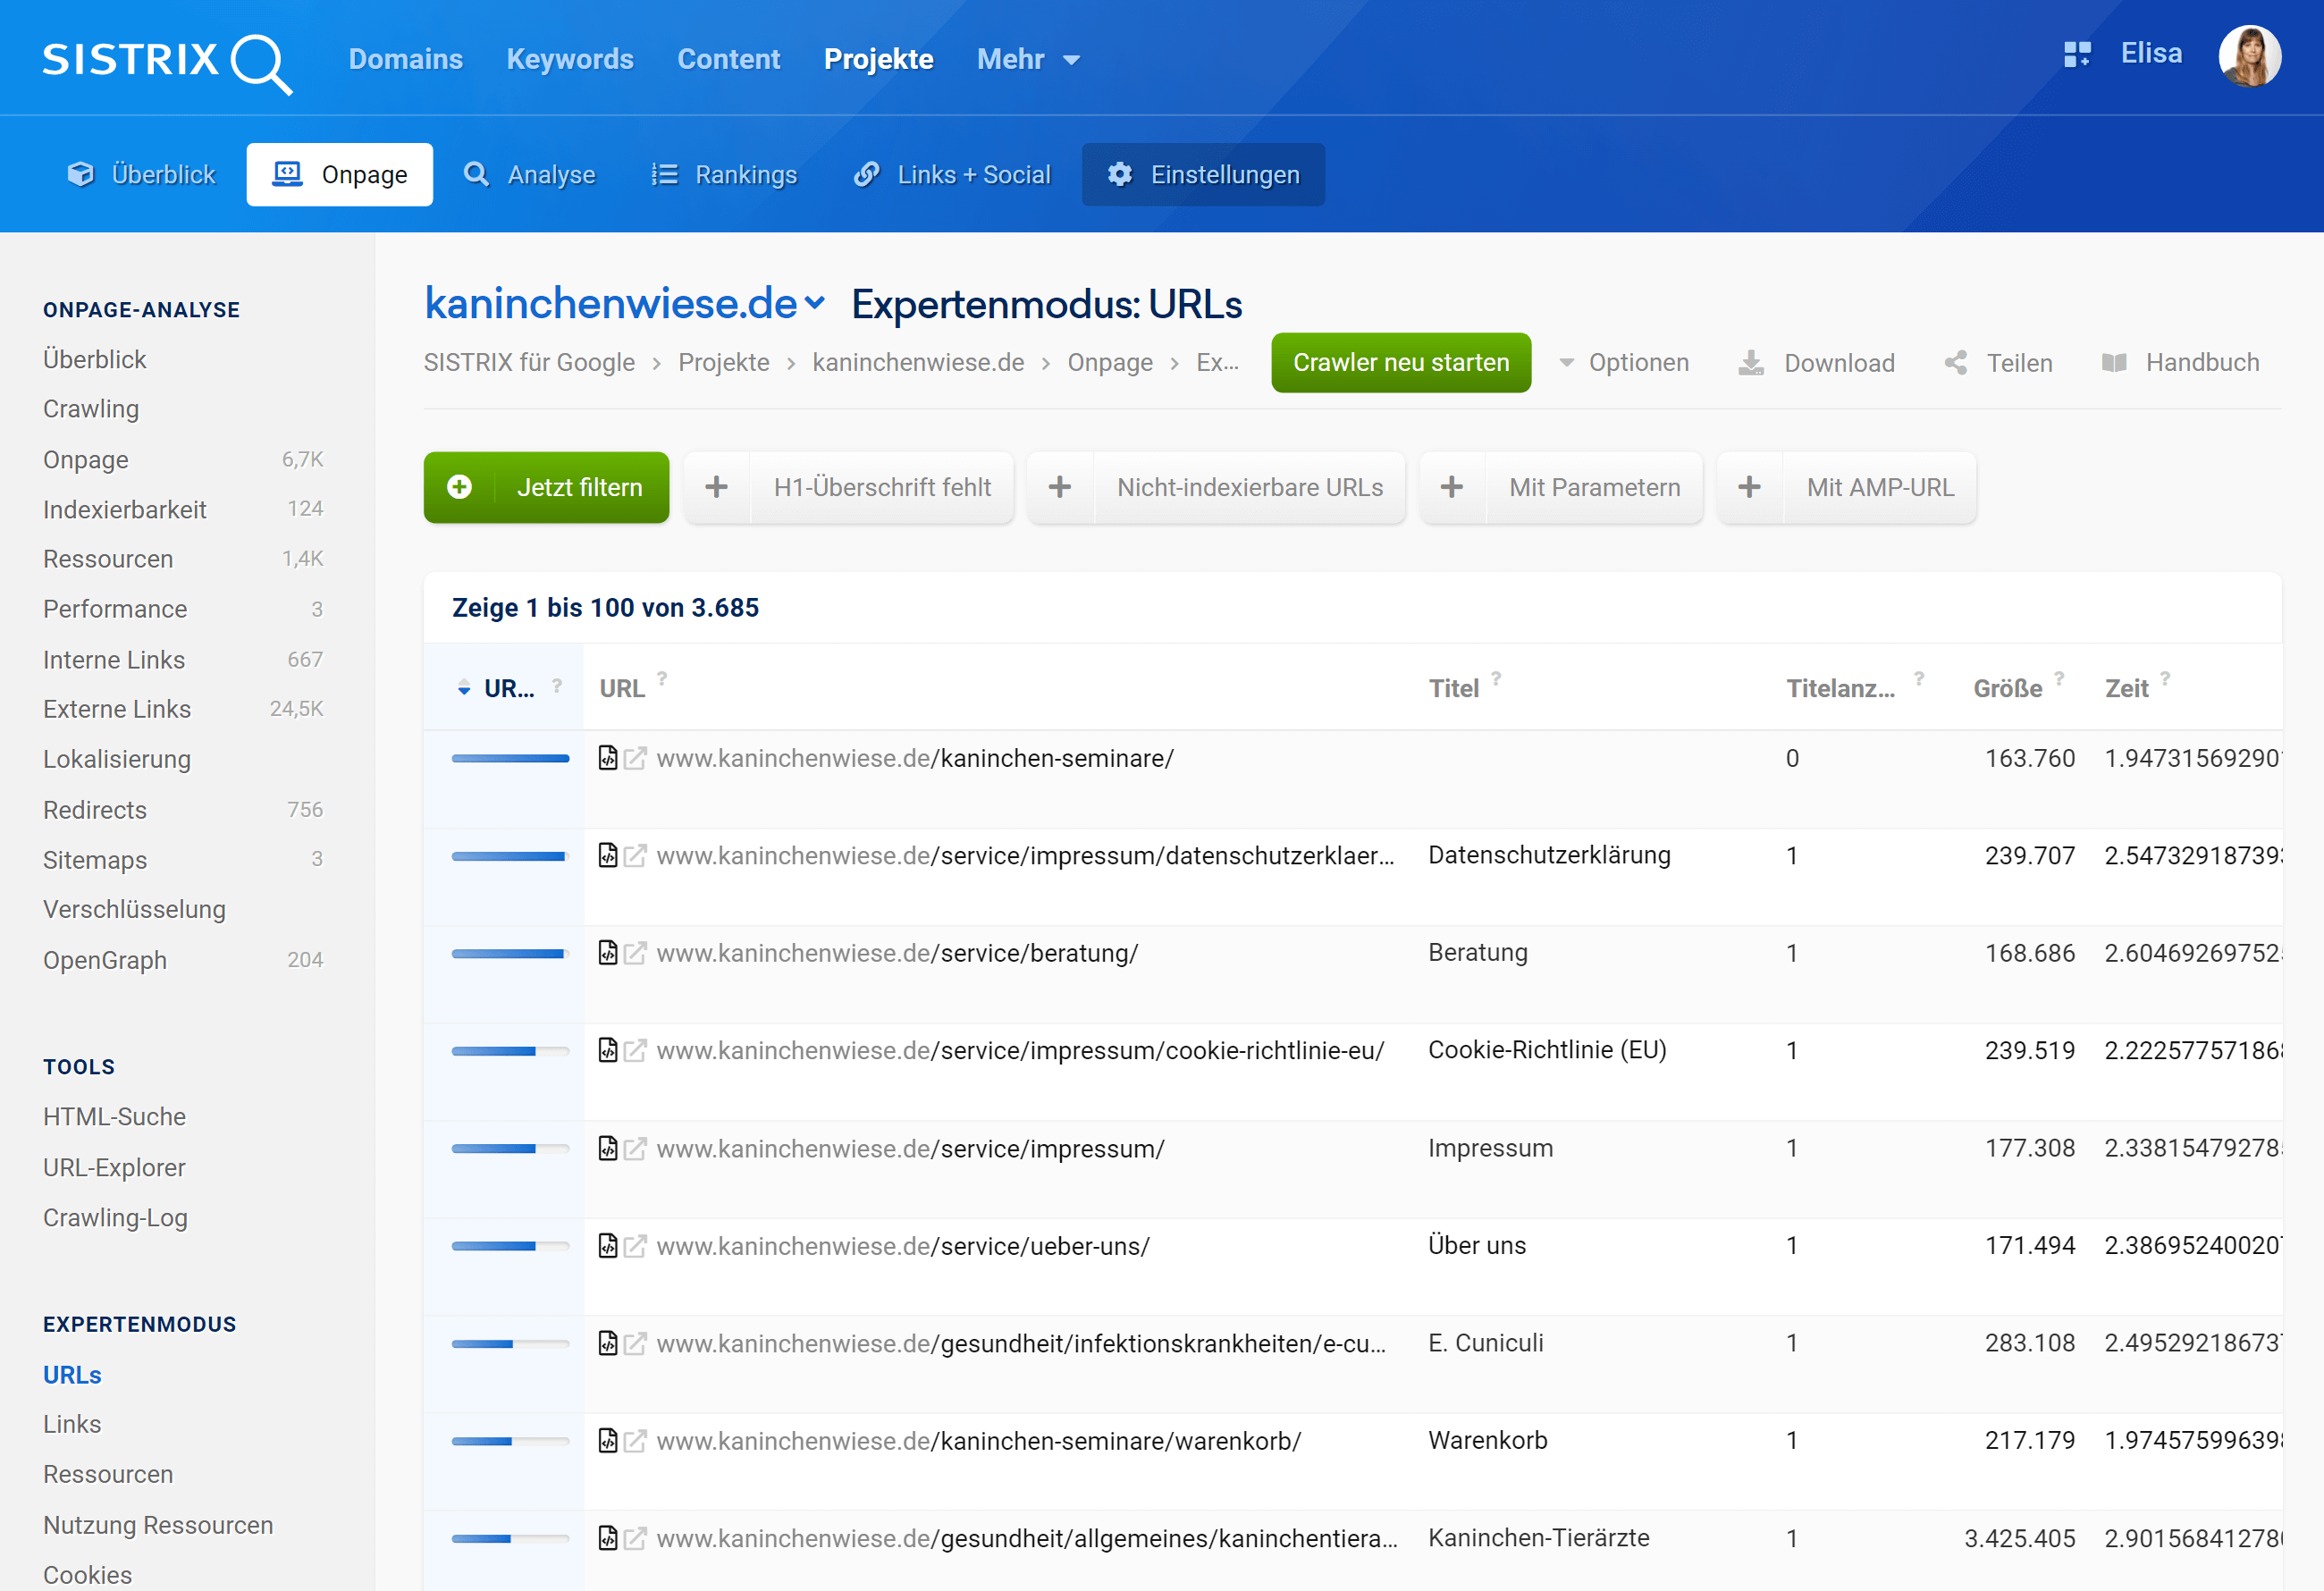The width and height of the screenshot is (2324, 1591).
Task: Open Crawling in the sidebar
Action: tap(91, 409)
